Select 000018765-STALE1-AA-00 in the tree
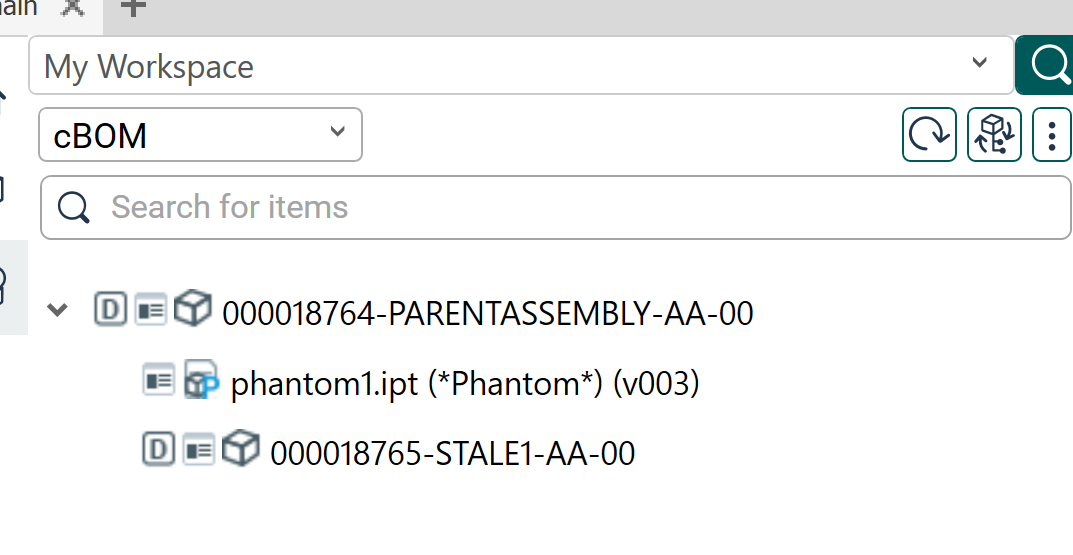The image size is (1073, 555). pos(452,453)
